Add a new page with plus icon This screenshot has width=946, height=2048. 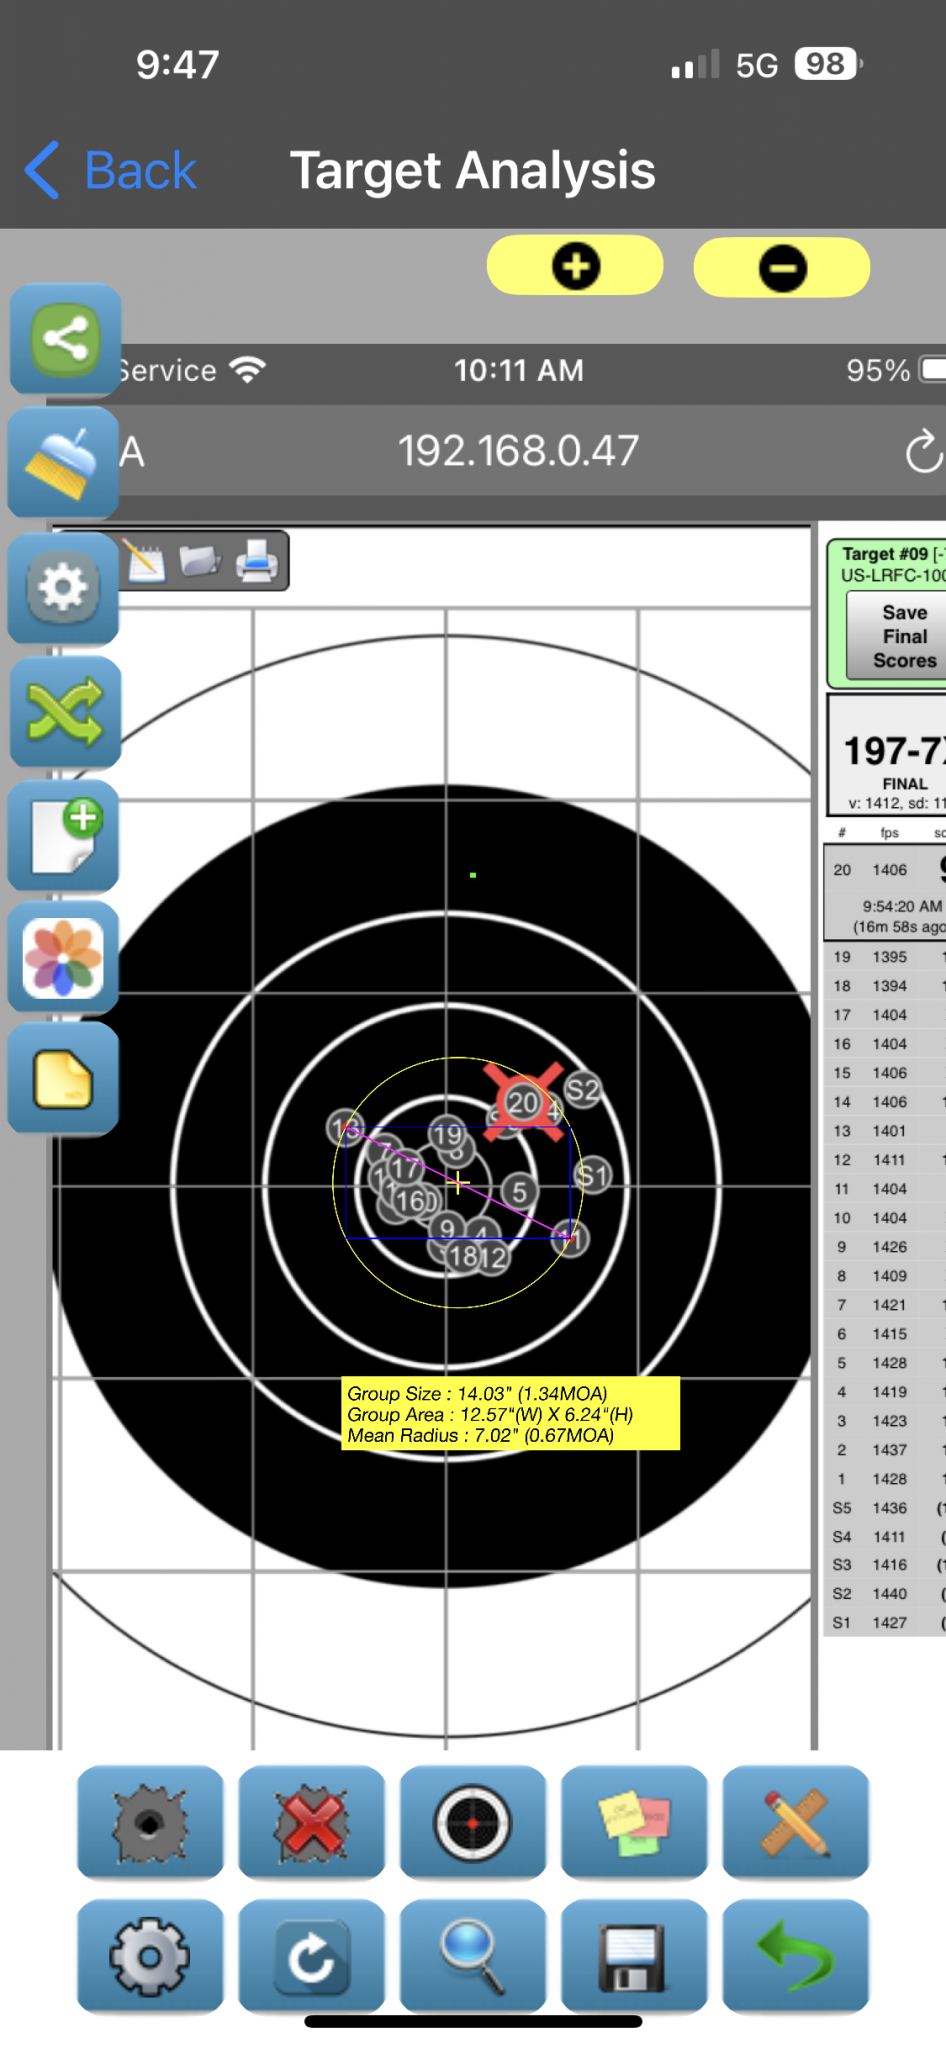point(64,836)
